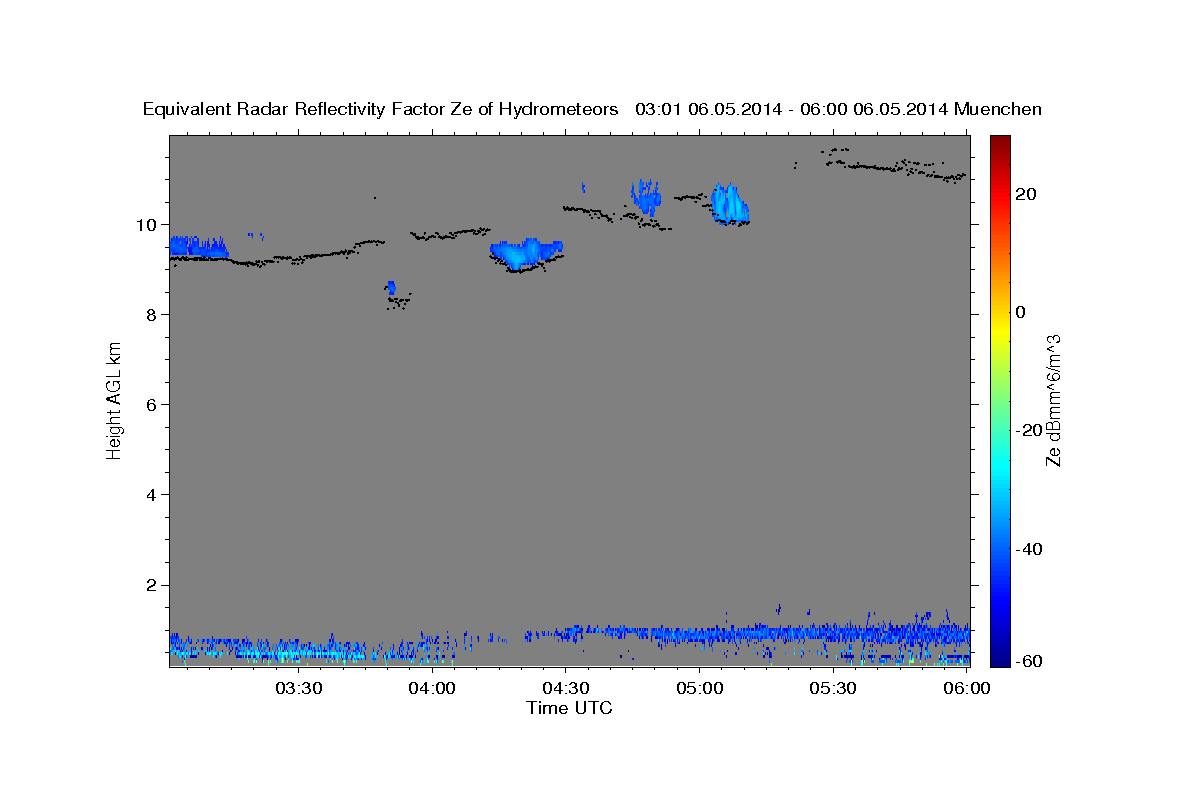Click the 05:00 time tick label
This screenshot has width=1200, height=800.
point(699,688)
